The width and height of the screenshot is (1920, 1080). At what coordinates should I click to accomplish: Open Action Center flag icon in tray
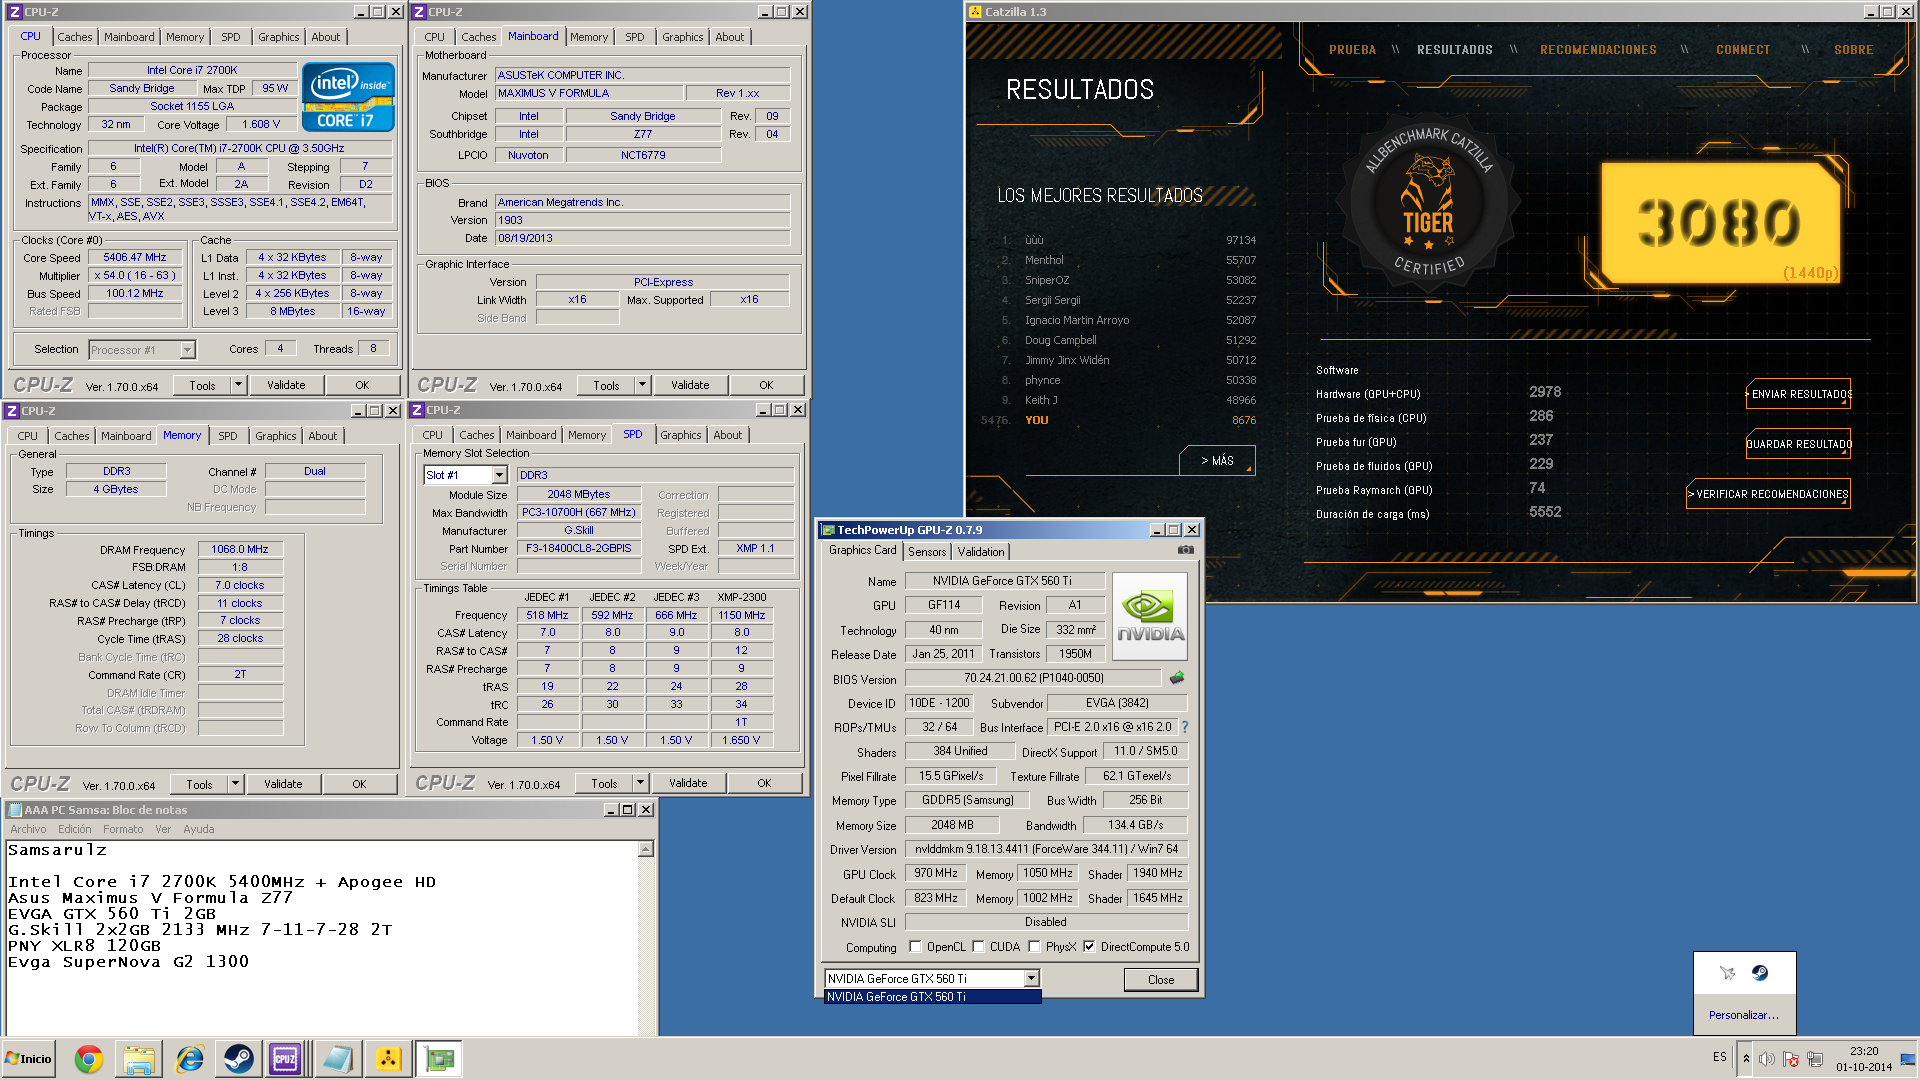pos(1791,1059)
